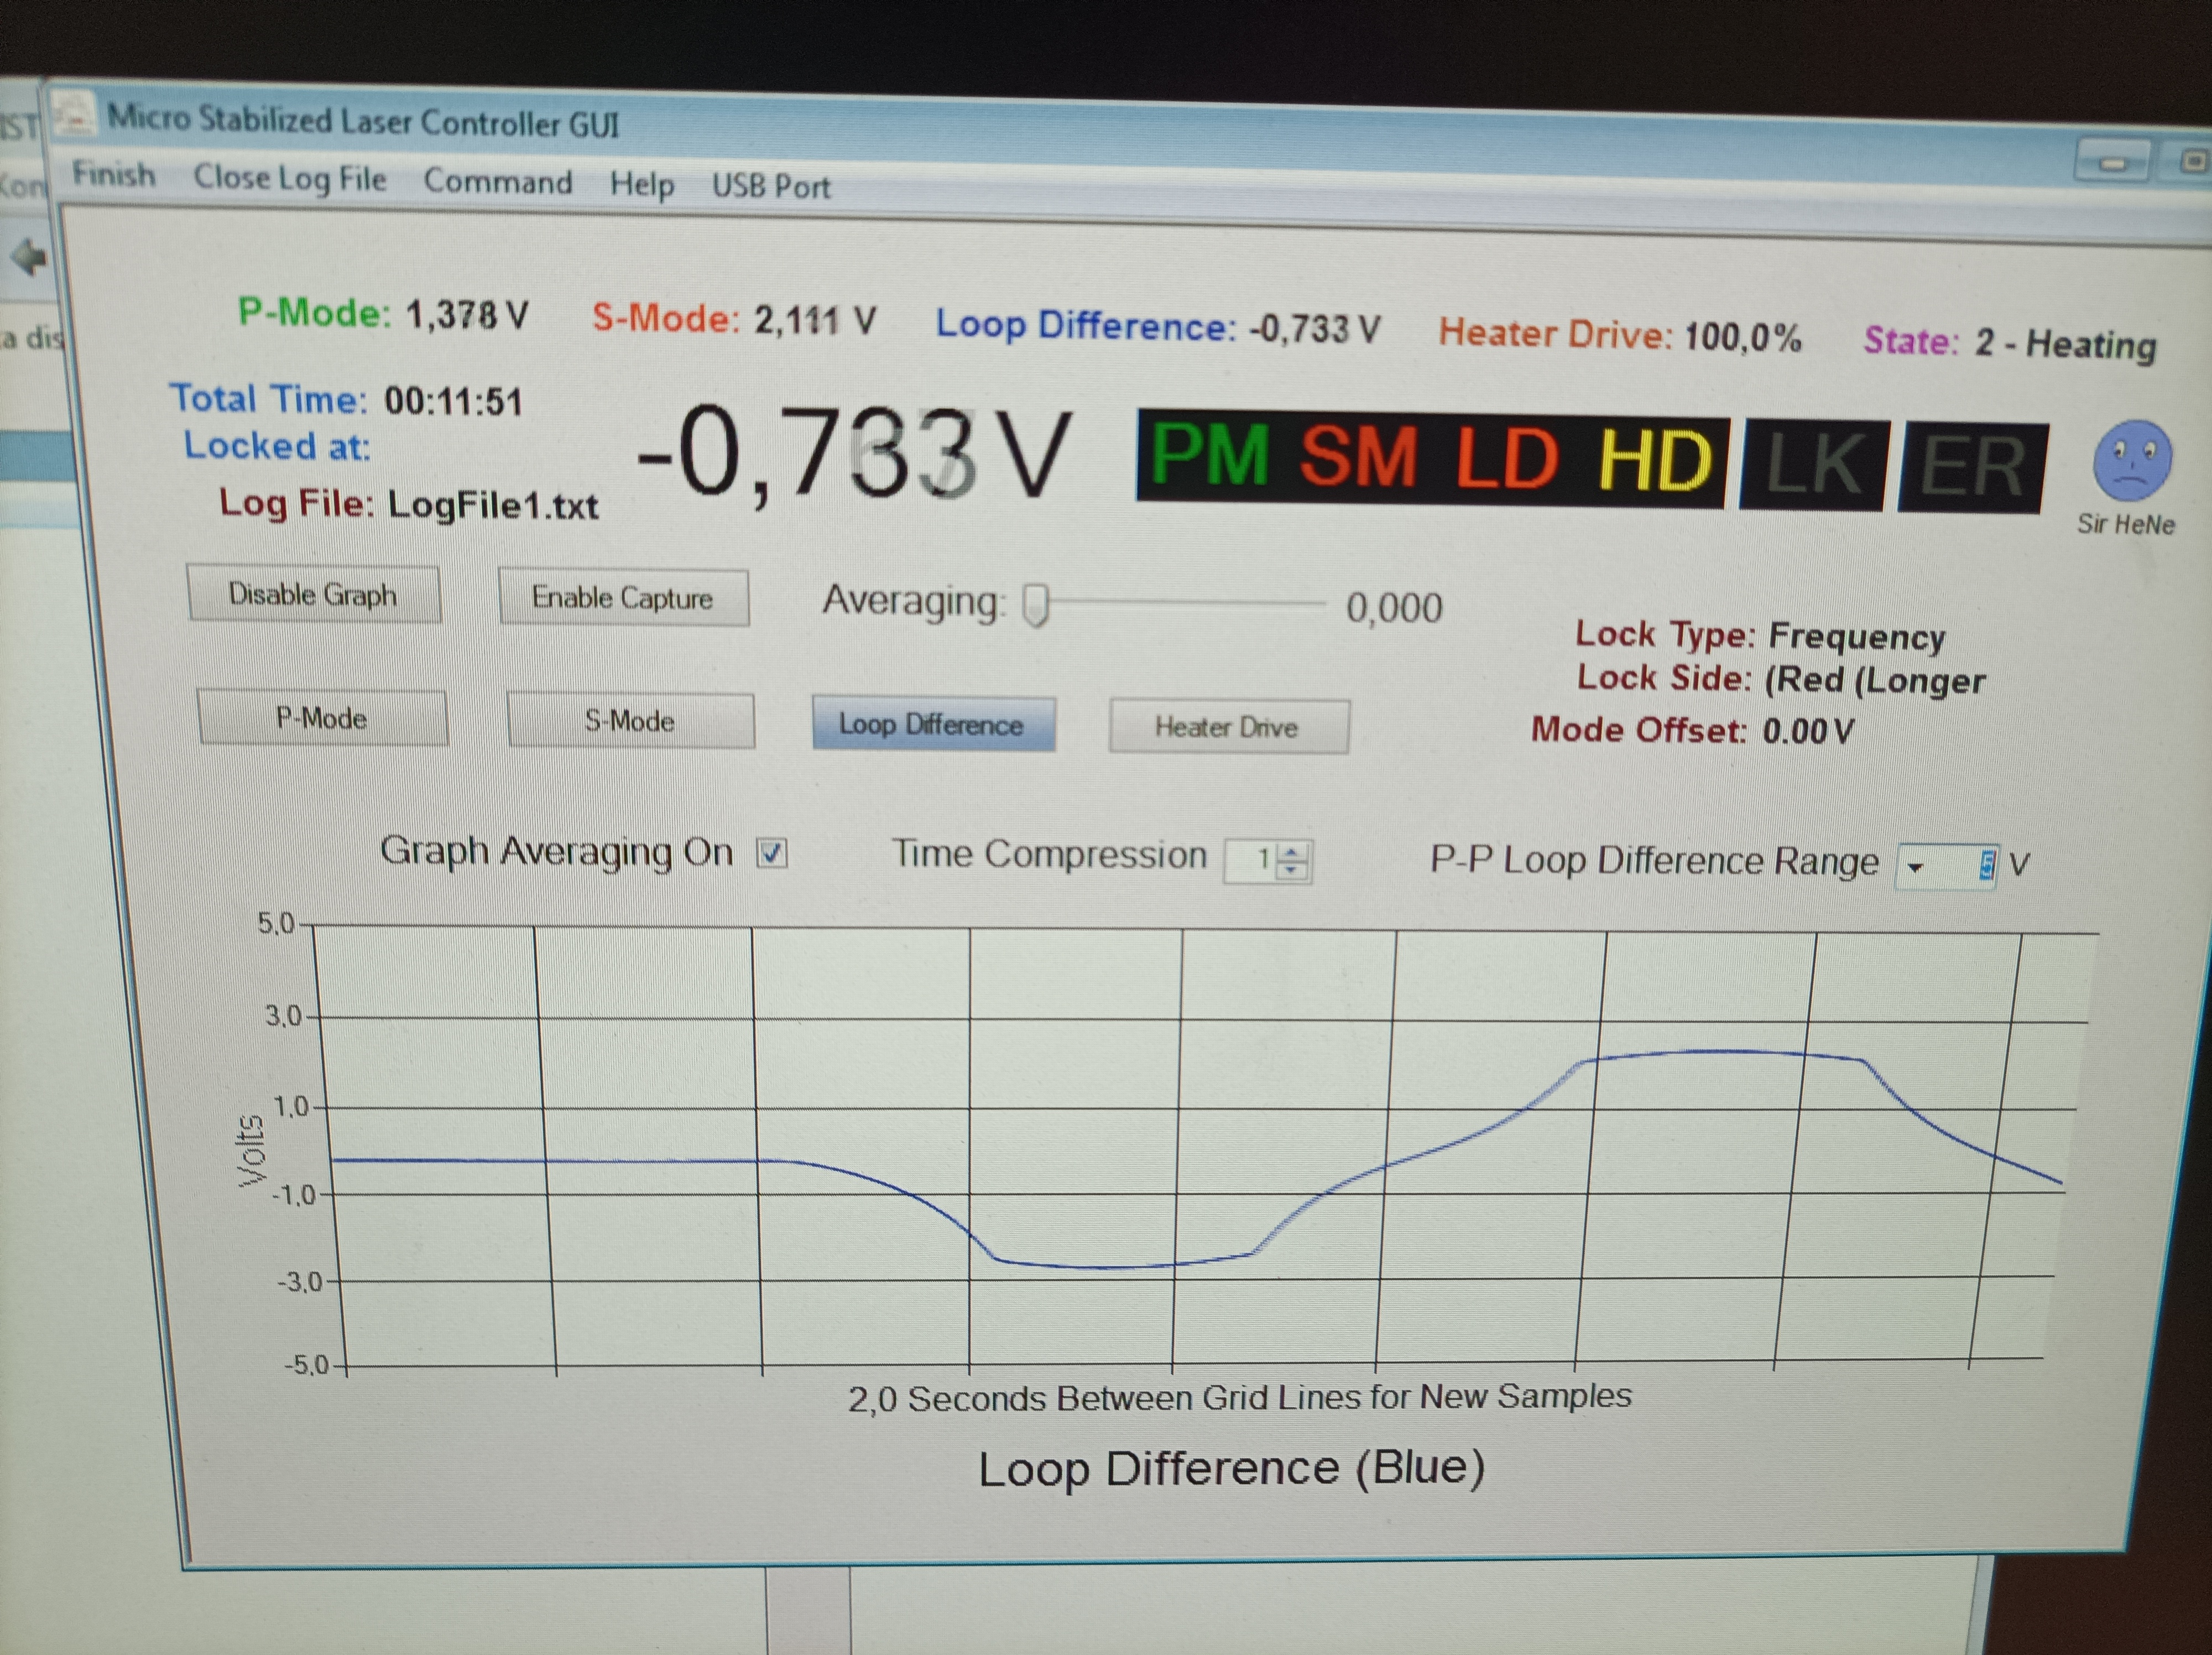Image resolution: width=2212 pixels, height=1655 pixels.
Task: Click the Averaging slider handle
Action: pos(1036,605)
